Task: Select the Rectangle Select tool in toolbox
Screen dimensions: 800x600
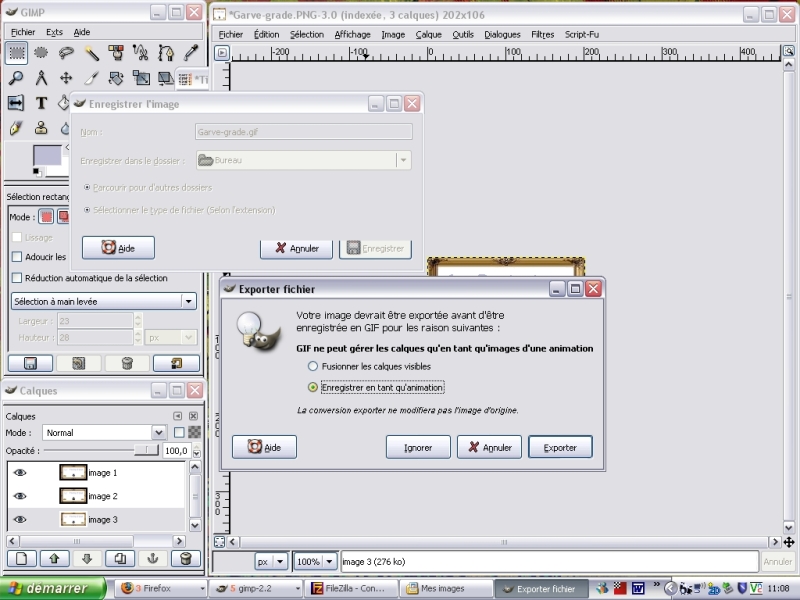Action: (x=16, y=53)
